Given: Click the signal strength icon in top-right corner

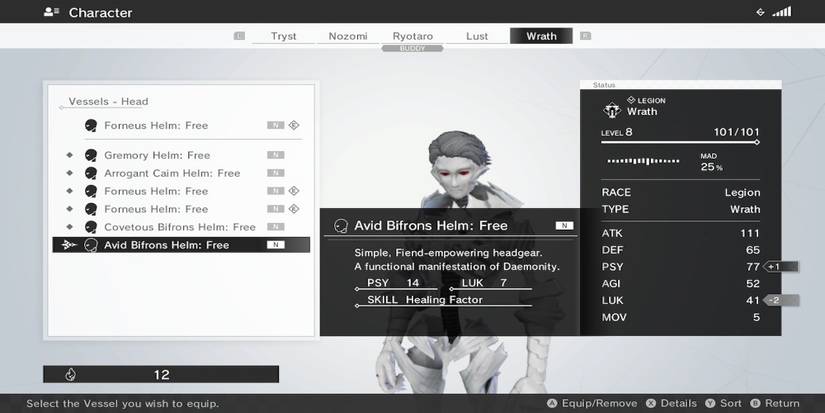Looking at the screenshot, I should [x=781, y=12].
